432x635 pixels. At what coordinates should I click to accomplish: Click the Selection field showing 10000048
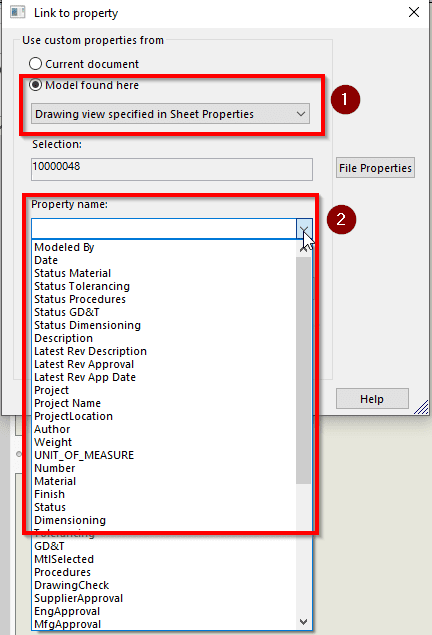click(172, 169)
